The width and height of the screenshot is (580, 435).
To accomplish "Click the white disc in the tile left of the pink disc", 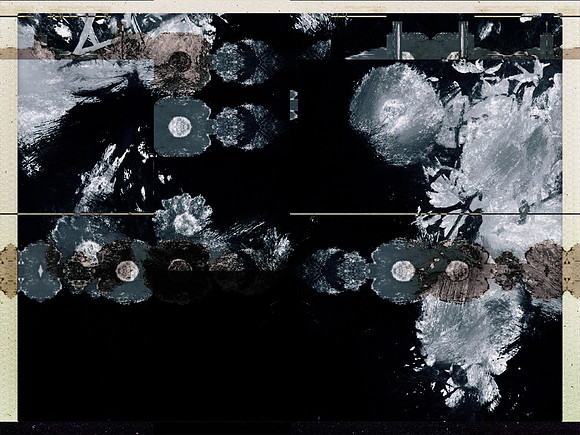I will [x=403, y=271].
